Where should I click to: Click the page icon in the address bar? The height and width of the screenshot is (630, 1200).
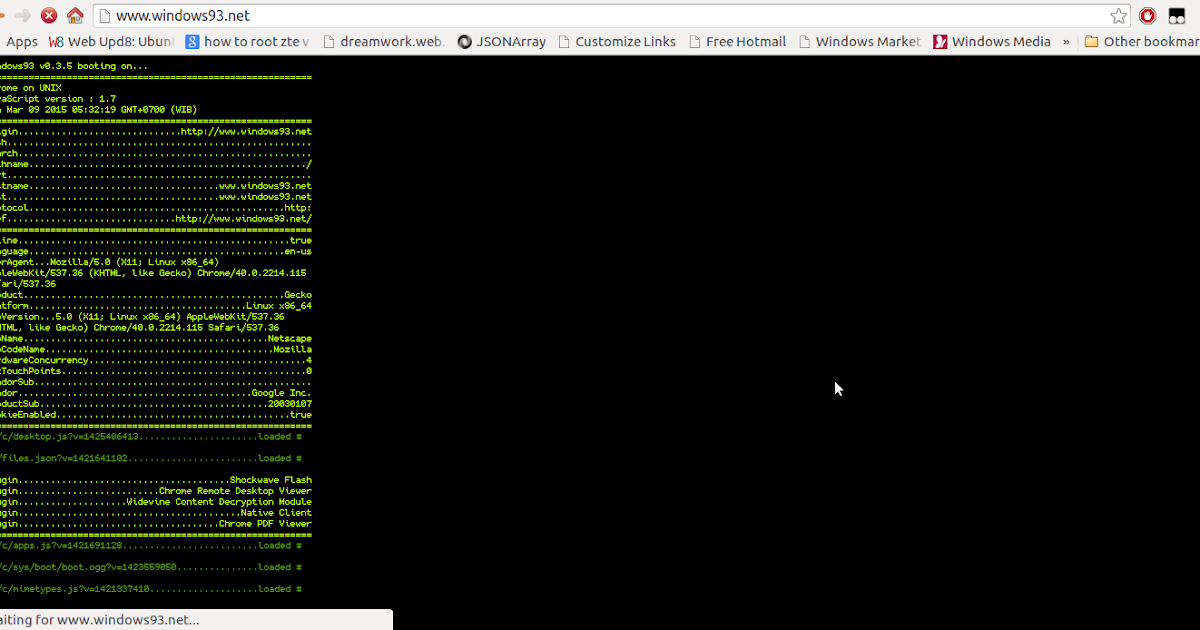click(104, 16)
